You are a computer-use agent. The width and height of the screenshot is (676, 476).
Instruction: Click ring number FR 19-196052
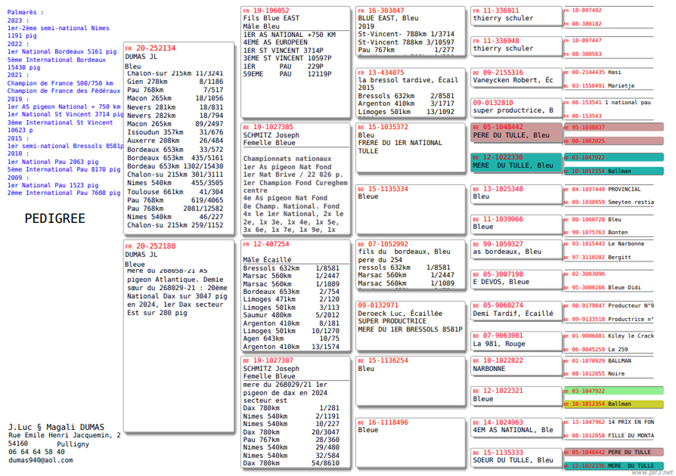[x=266, y=10]
